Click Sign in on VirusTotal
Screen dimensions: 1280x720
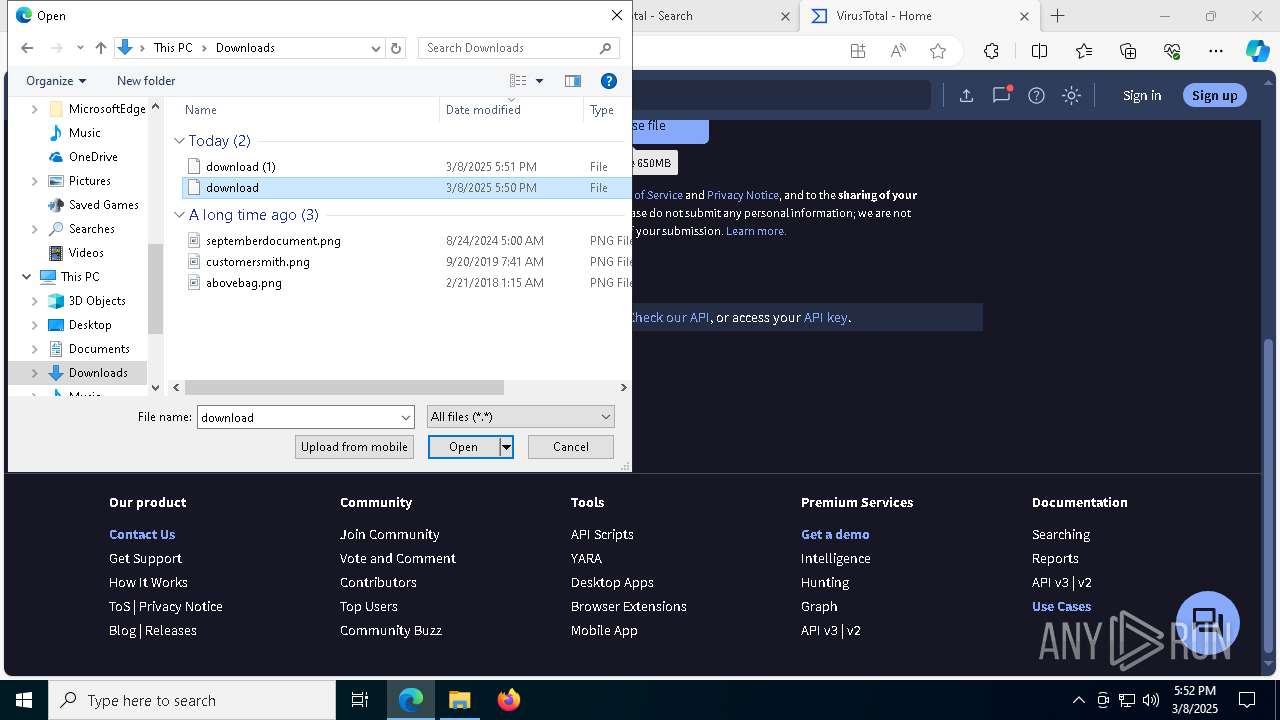(x=1142, y=95)
